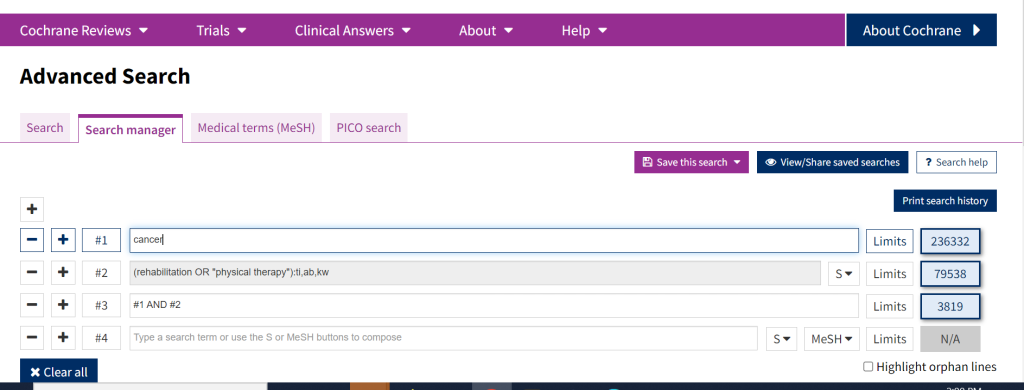Remove search line #1 with minus icon
The image size is (1024, 390).
coord(32,240)
